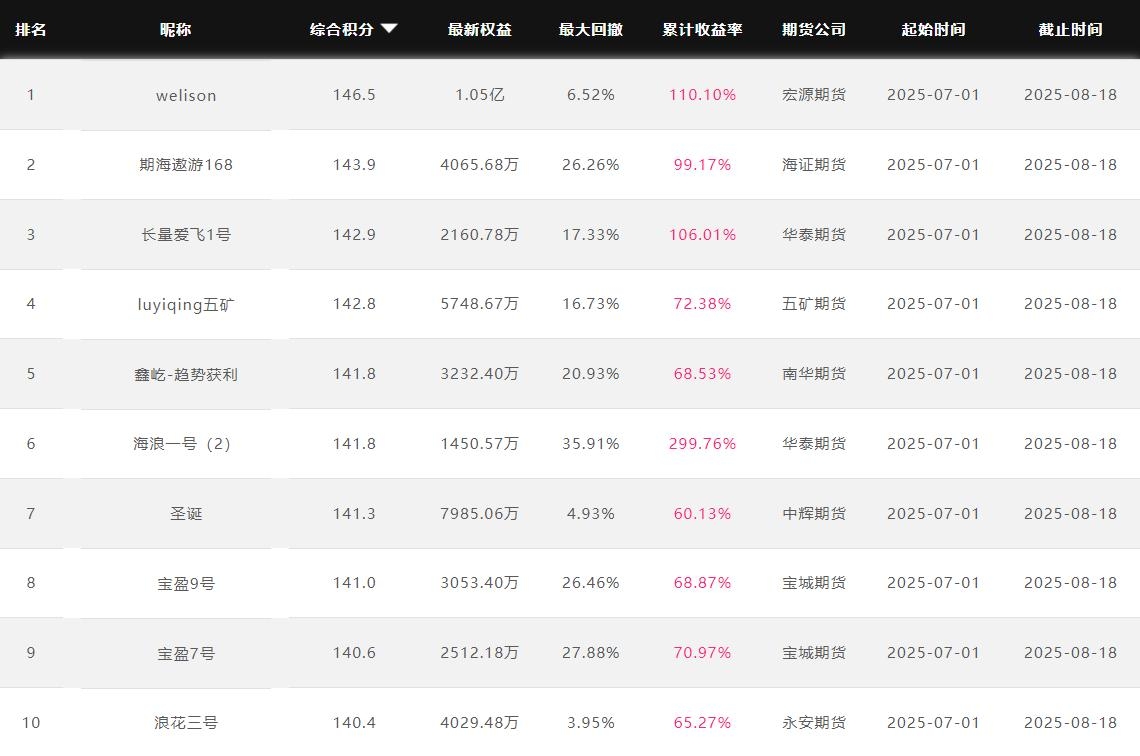Open the 圣诞 nickname entry

[x=186, y=514]
